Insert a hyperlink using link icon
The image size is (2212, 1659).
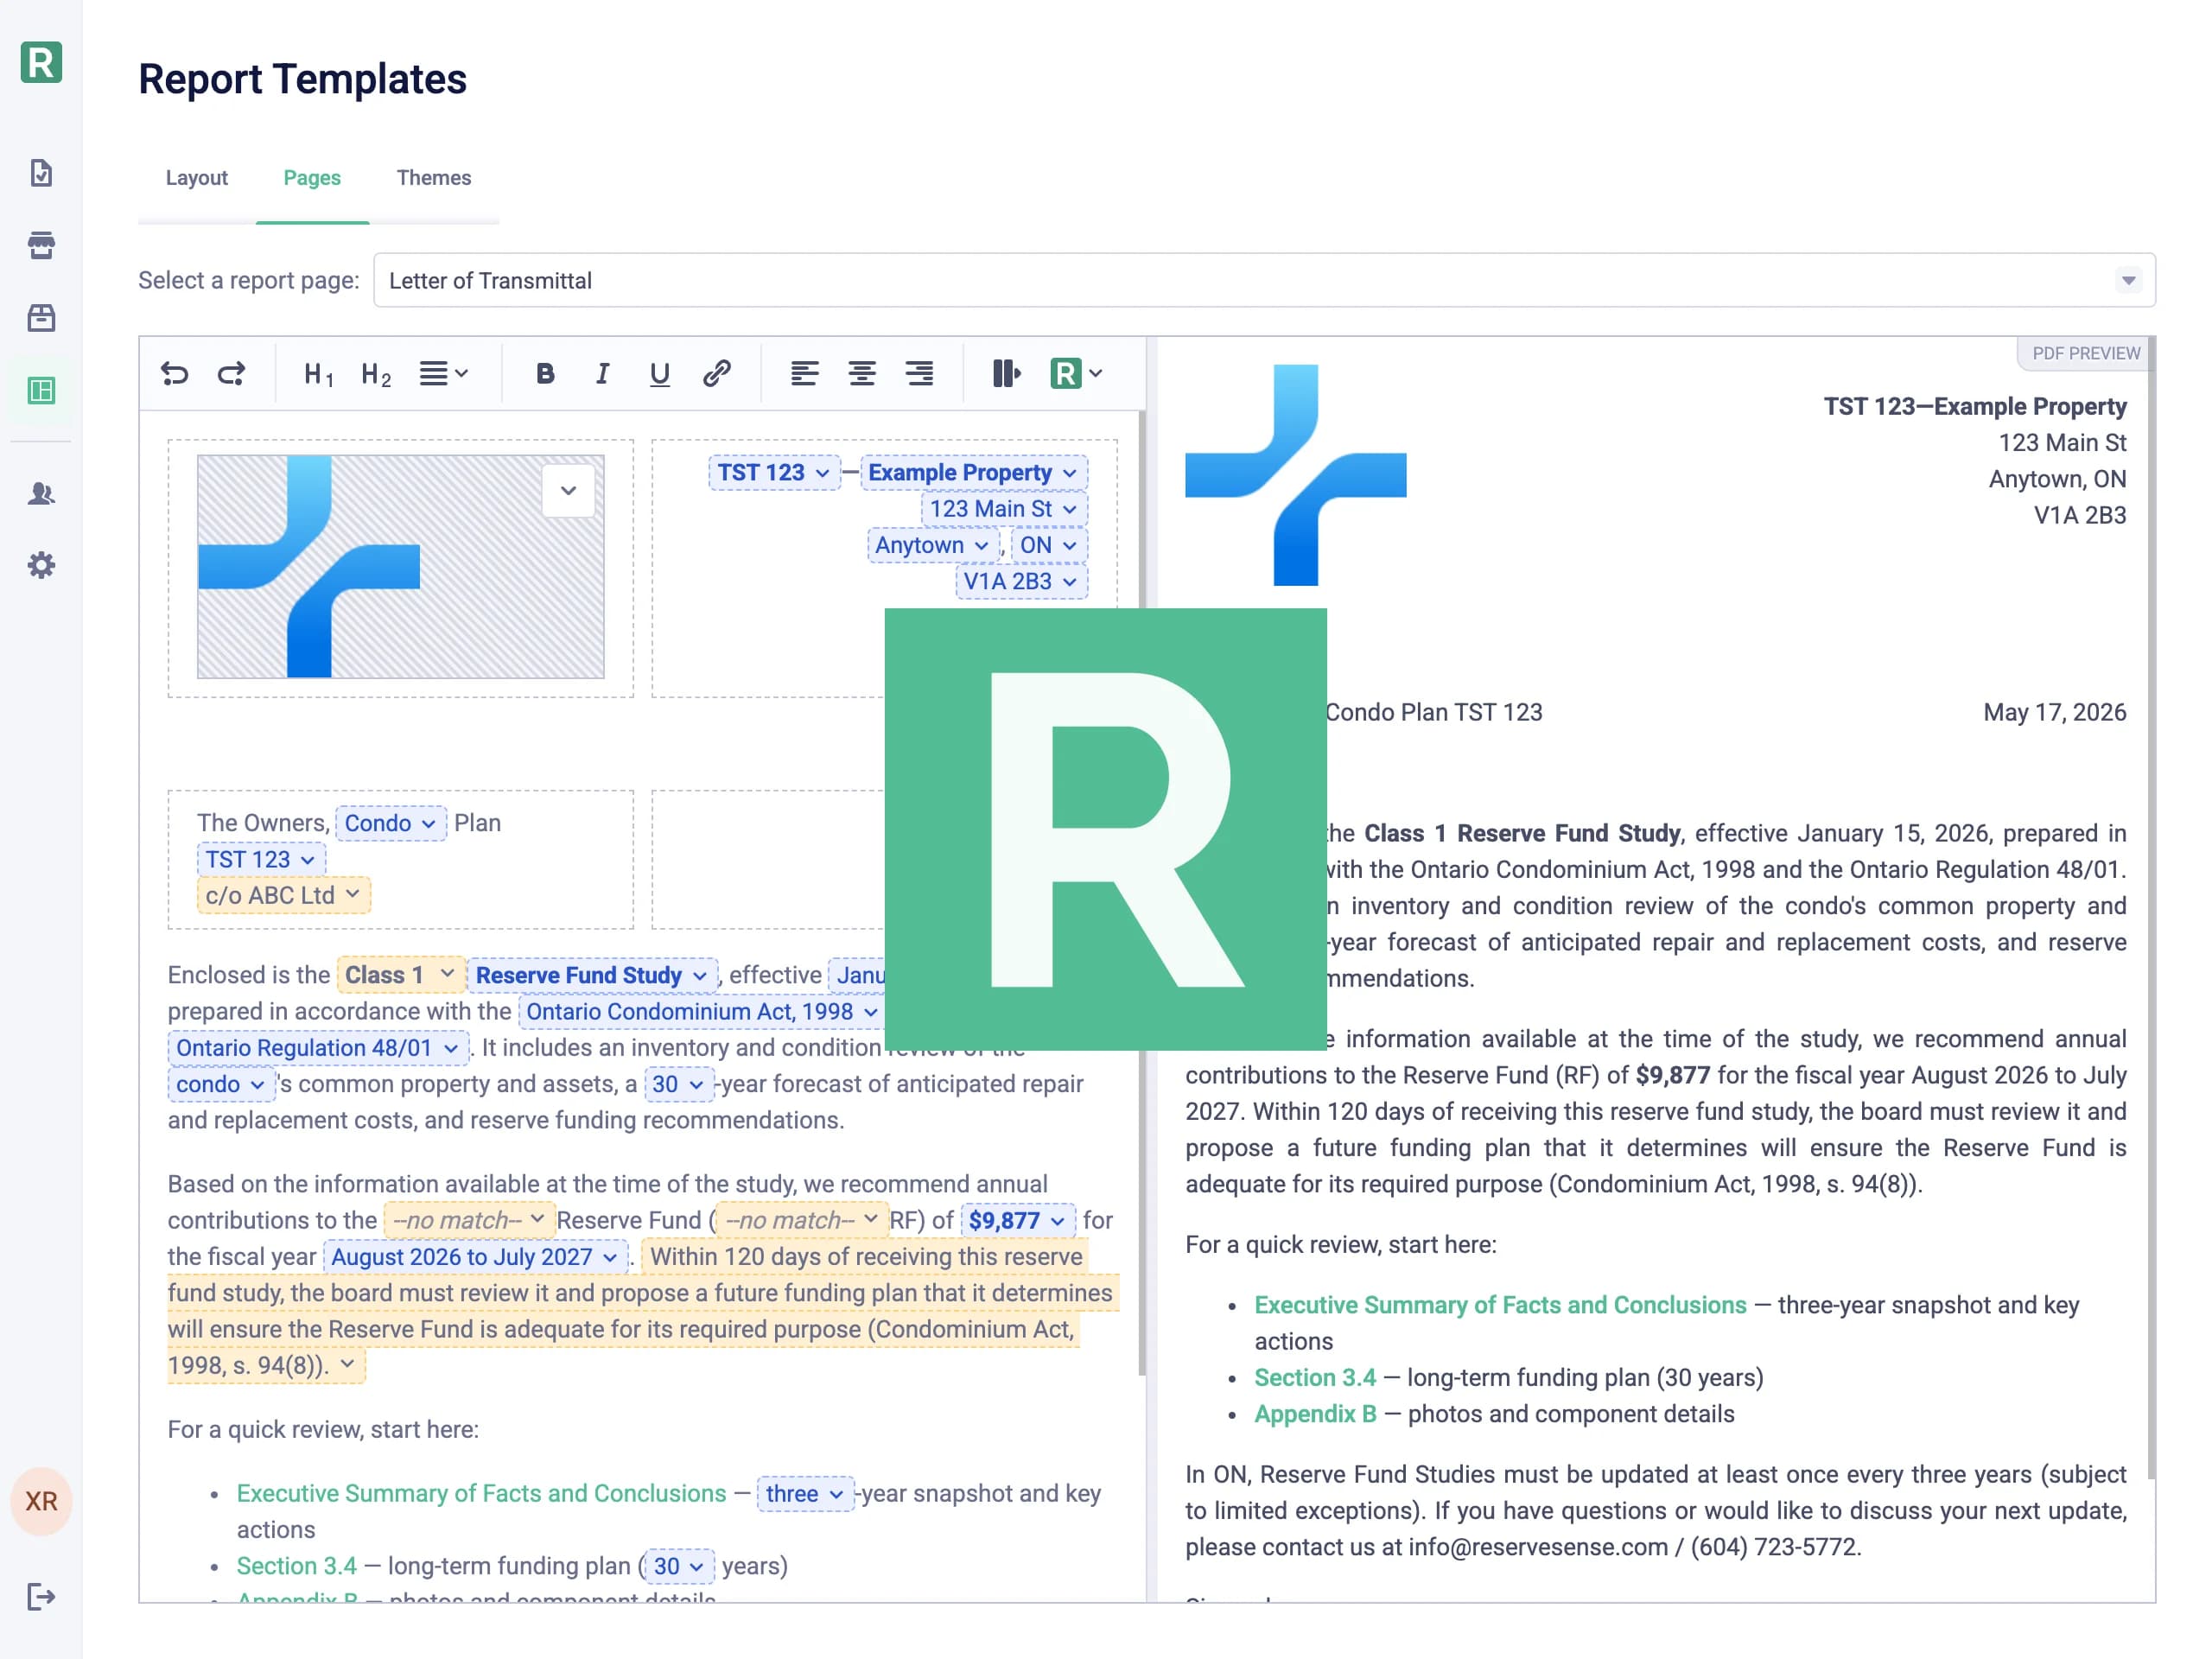716,374
